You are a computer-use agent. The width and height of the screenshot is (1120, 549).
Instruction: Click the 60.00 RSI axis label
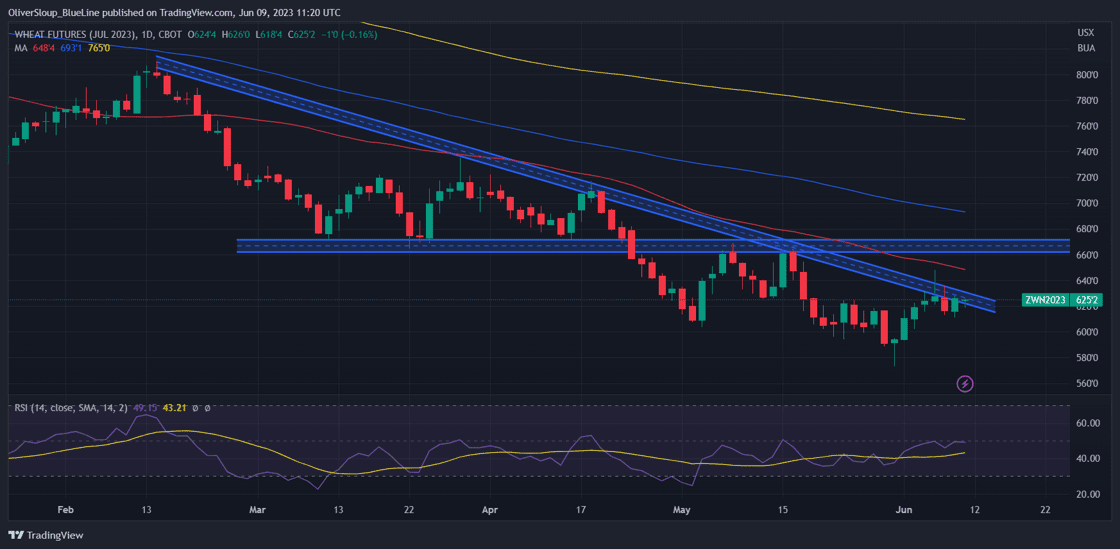click(x=1088, y=423)
